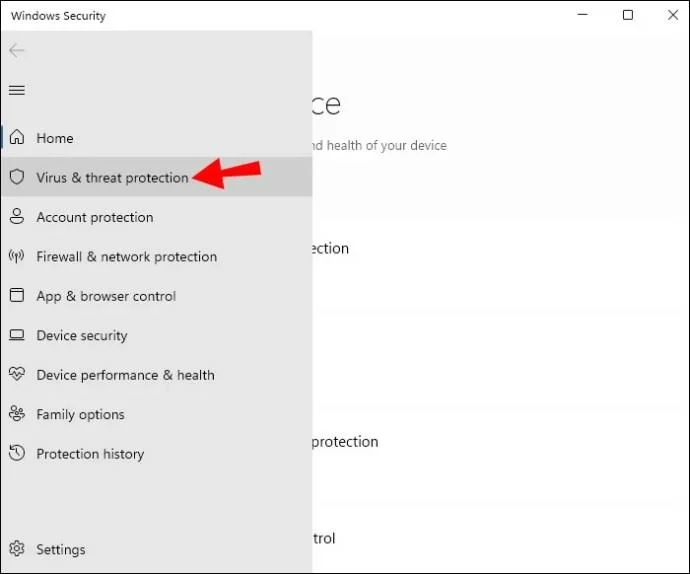Click the window icon for App & browser control
Screen dimensions: 690x574
click(17, 295)
